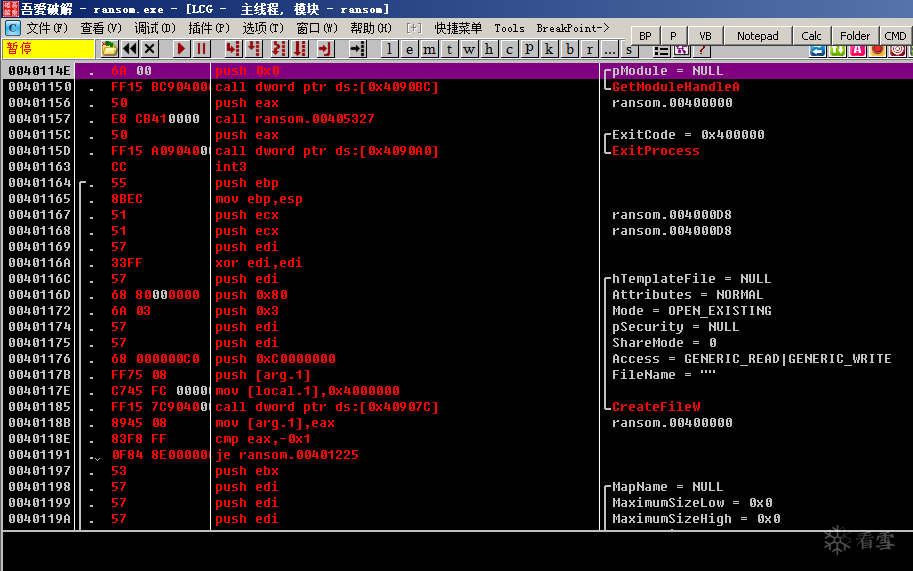Viewport: 913px width, 571px height.
Task: Click the yellow 暂停 status field
Action: point(49,49)
